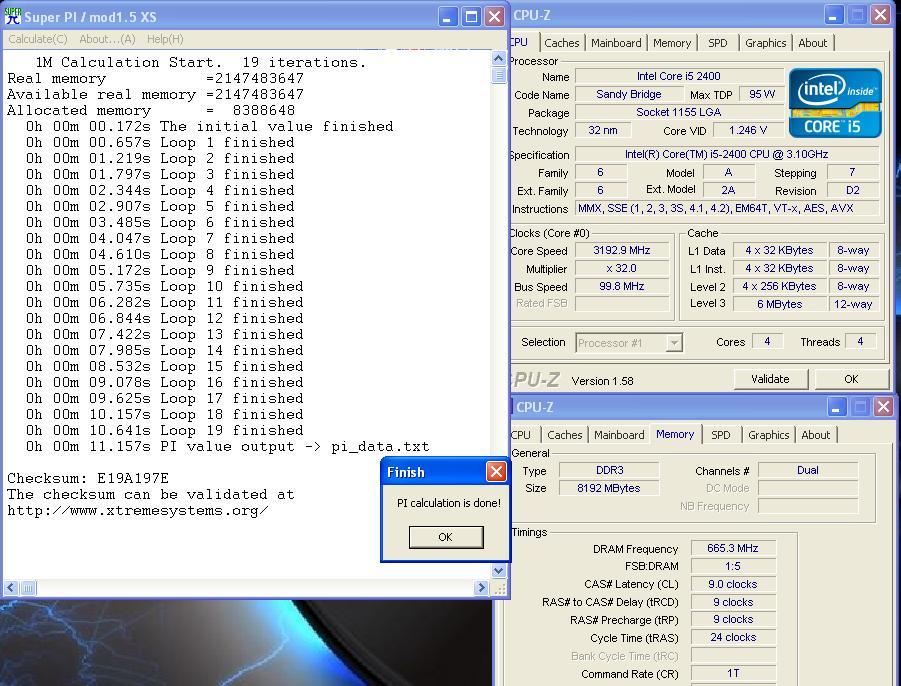The width and height of the screenshot is (901, 686).
Task: Switch to Mainboard tab in upper CPU-Z window
Action: click(616, 43)
